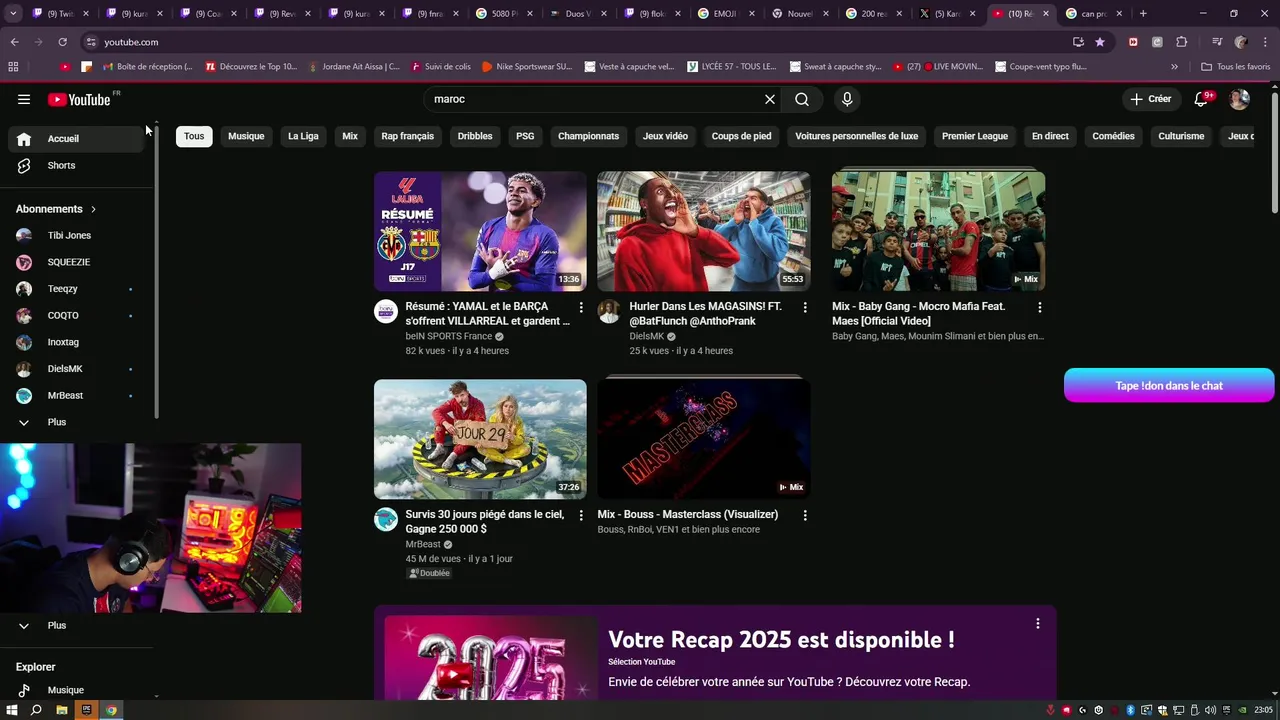Open the Teeqzy channel
1280x720 pixels.
point(77,289)
